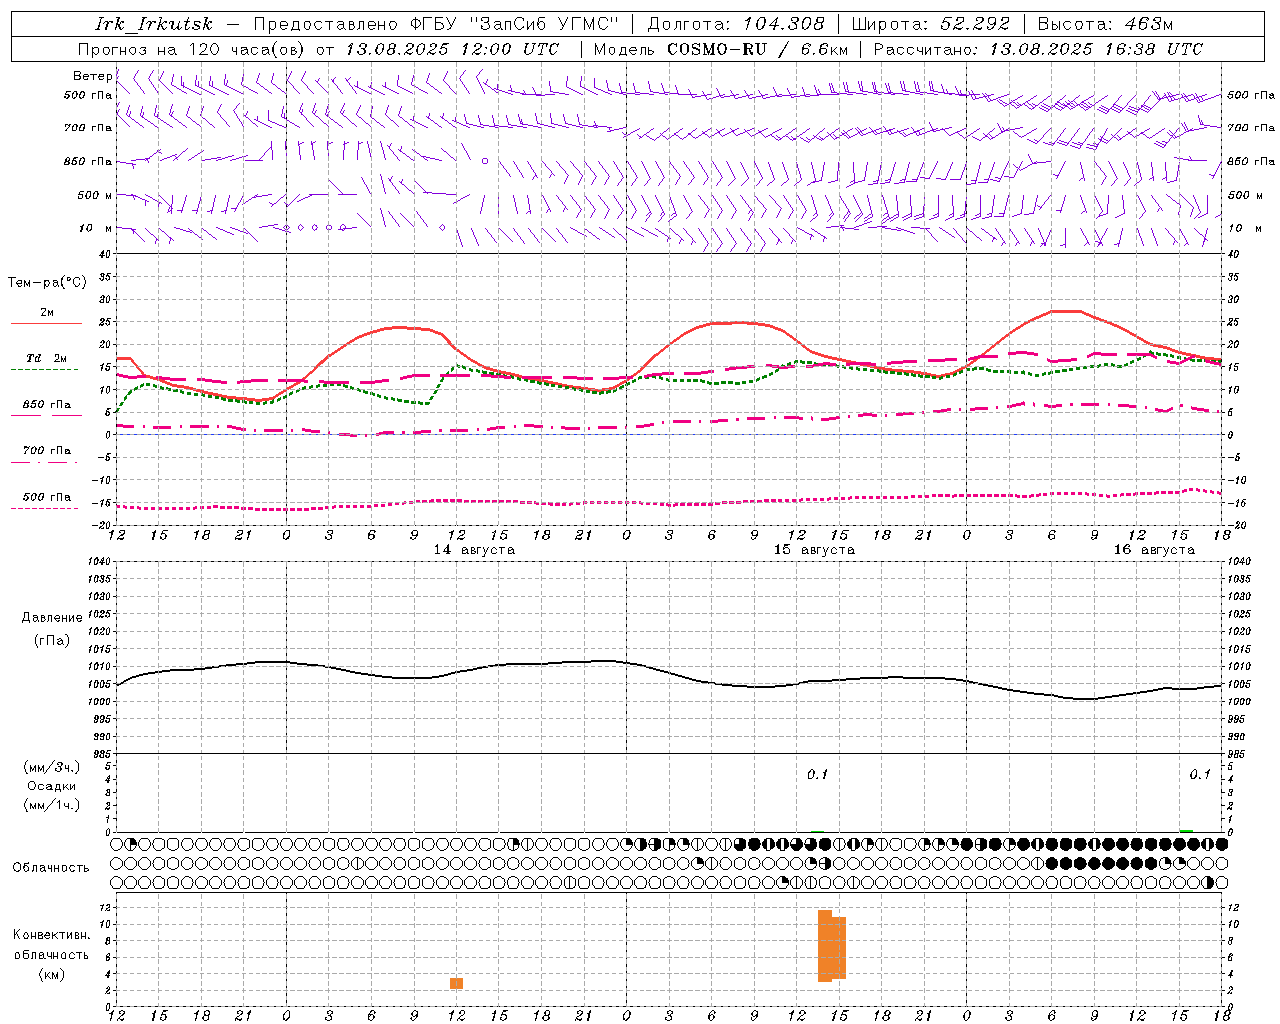Click the "0.1" precipitation value on 15 August
Screen dimensions: 1280x1024
click(818, 775)
